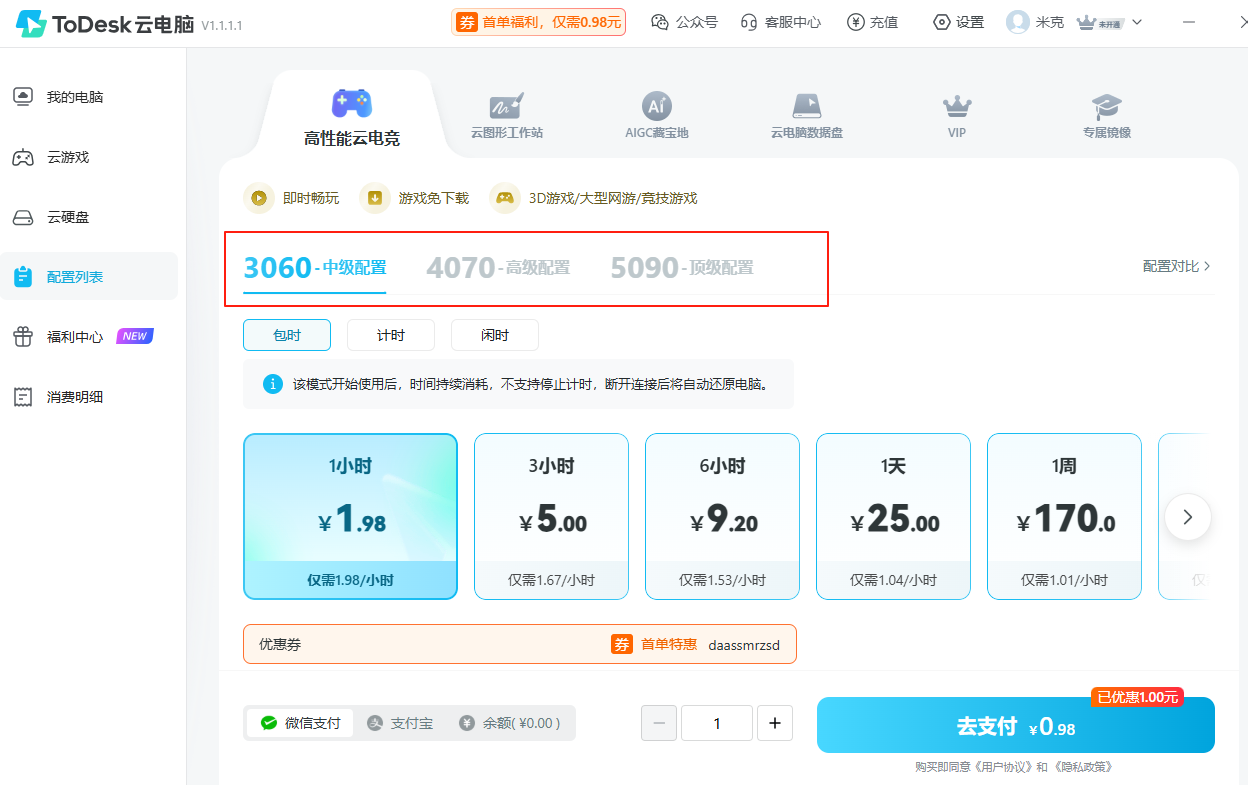The height and width of the screenshot is (785, 1248).
Task: Open 云游戏 in sidebar
Action: coord(89,157)
